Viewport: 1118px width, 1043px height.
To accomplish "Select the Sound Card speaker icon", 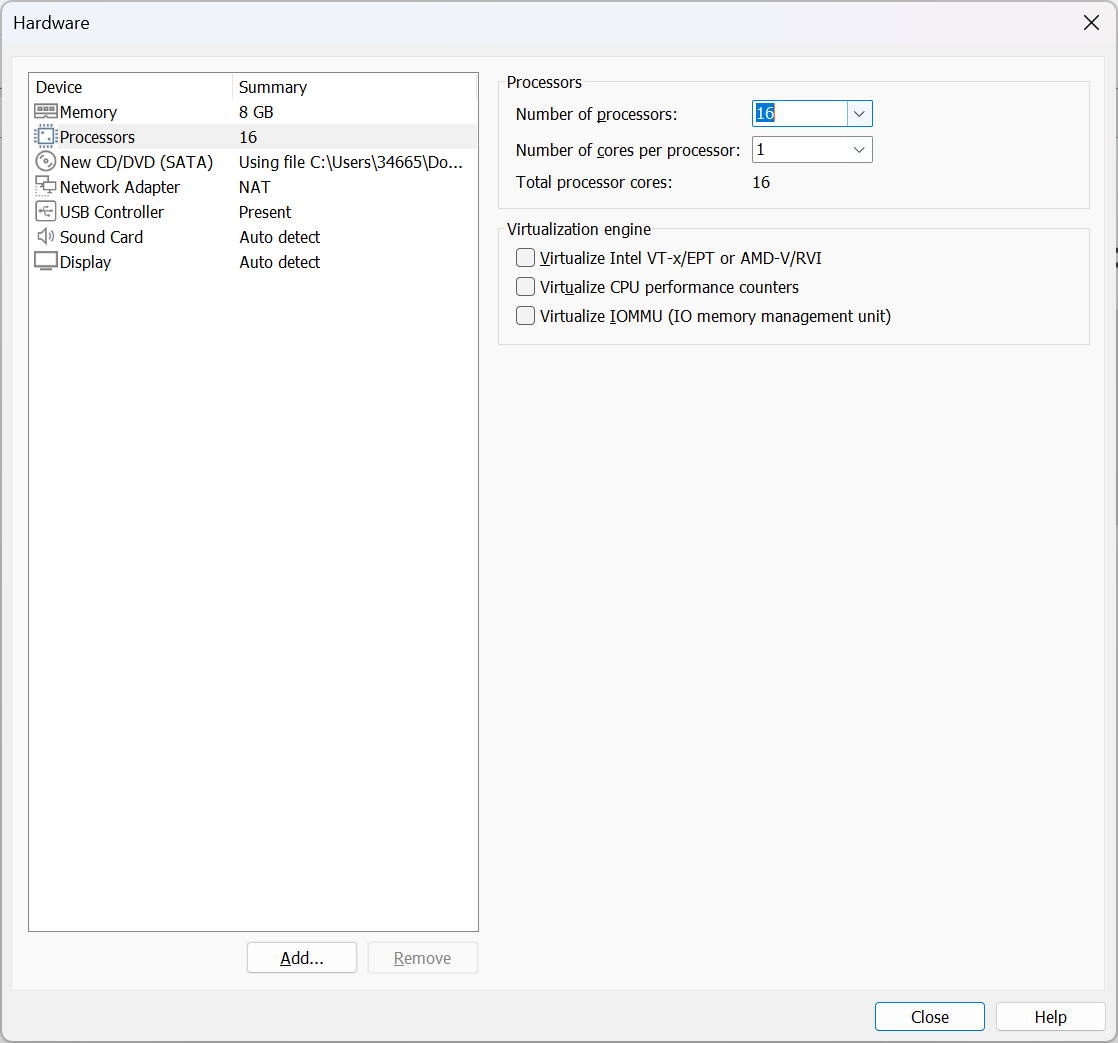I will (x=46, y=237).
